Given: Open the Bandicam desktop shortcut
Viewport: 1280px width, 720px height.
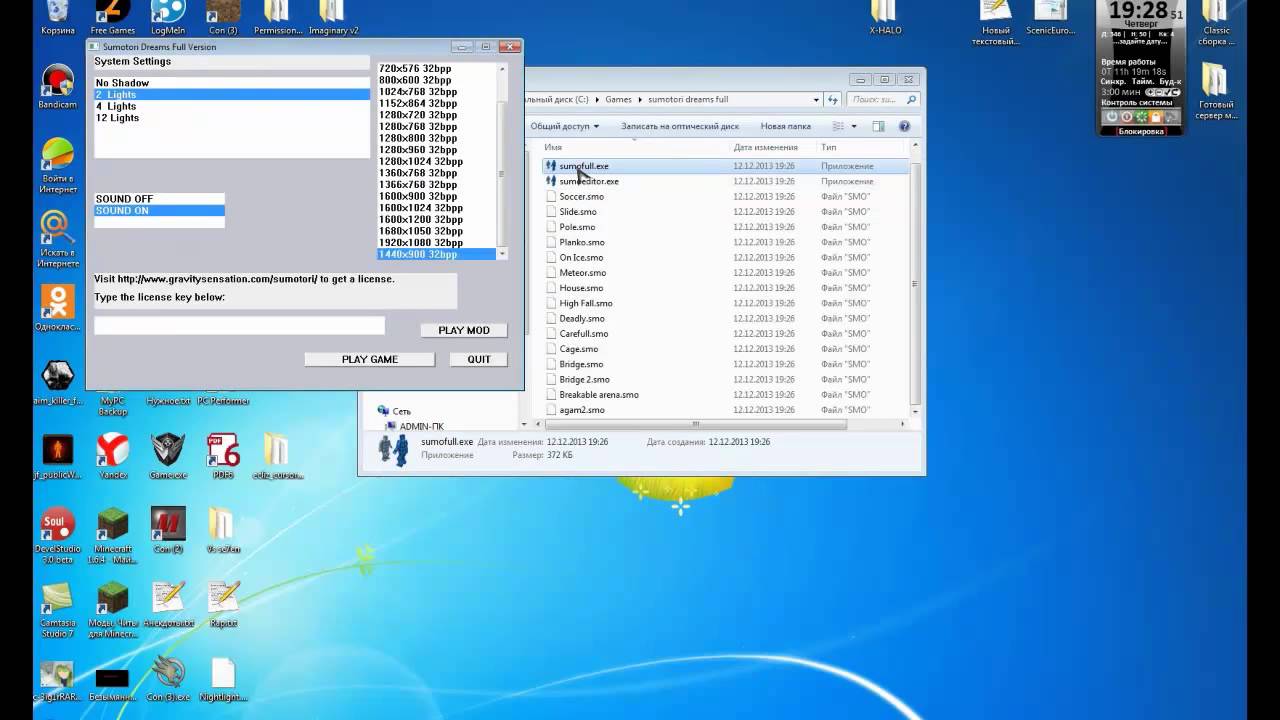Looking at the screenshot, I should click(57, 85).
